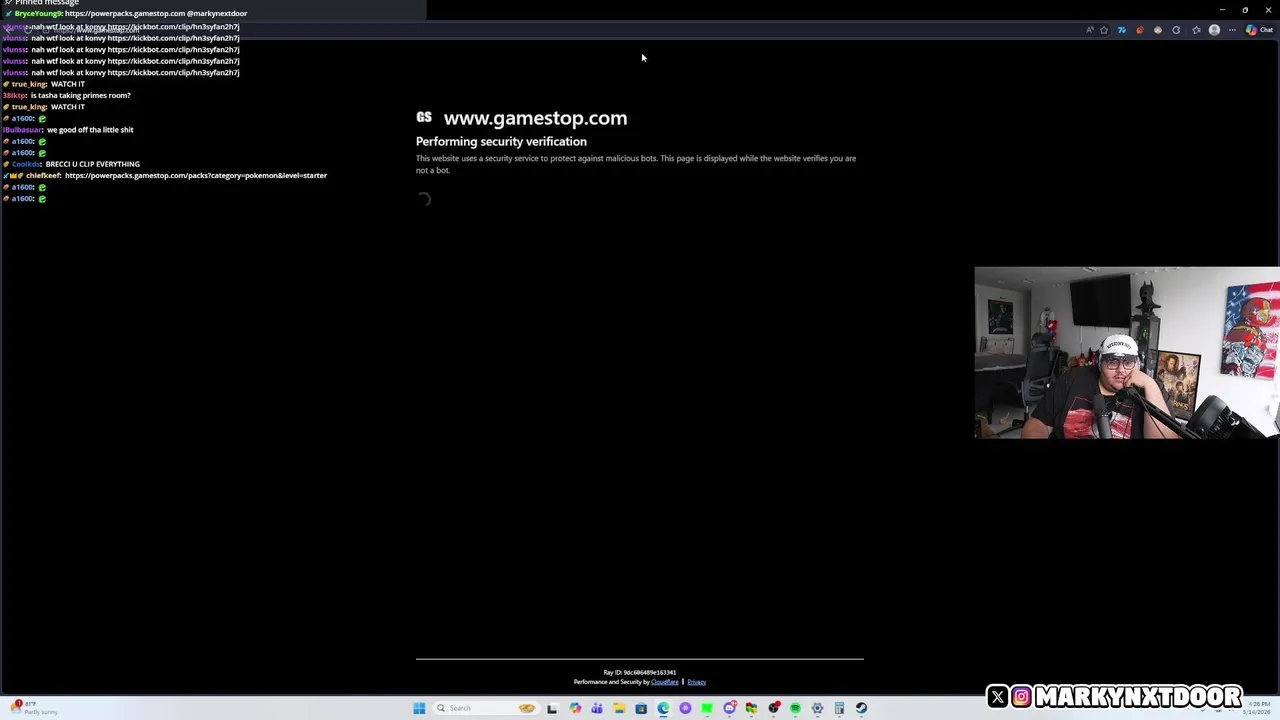This screenshot has height=720, width=1280.
Task: Restore down the browser window
Action: point(1245,10)
